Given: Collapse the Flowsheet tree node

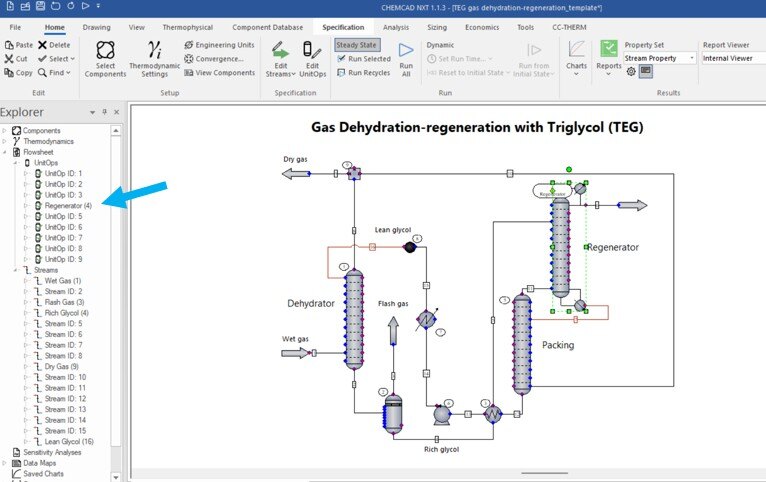Looking at the screenshot, I should pos(4,152).
